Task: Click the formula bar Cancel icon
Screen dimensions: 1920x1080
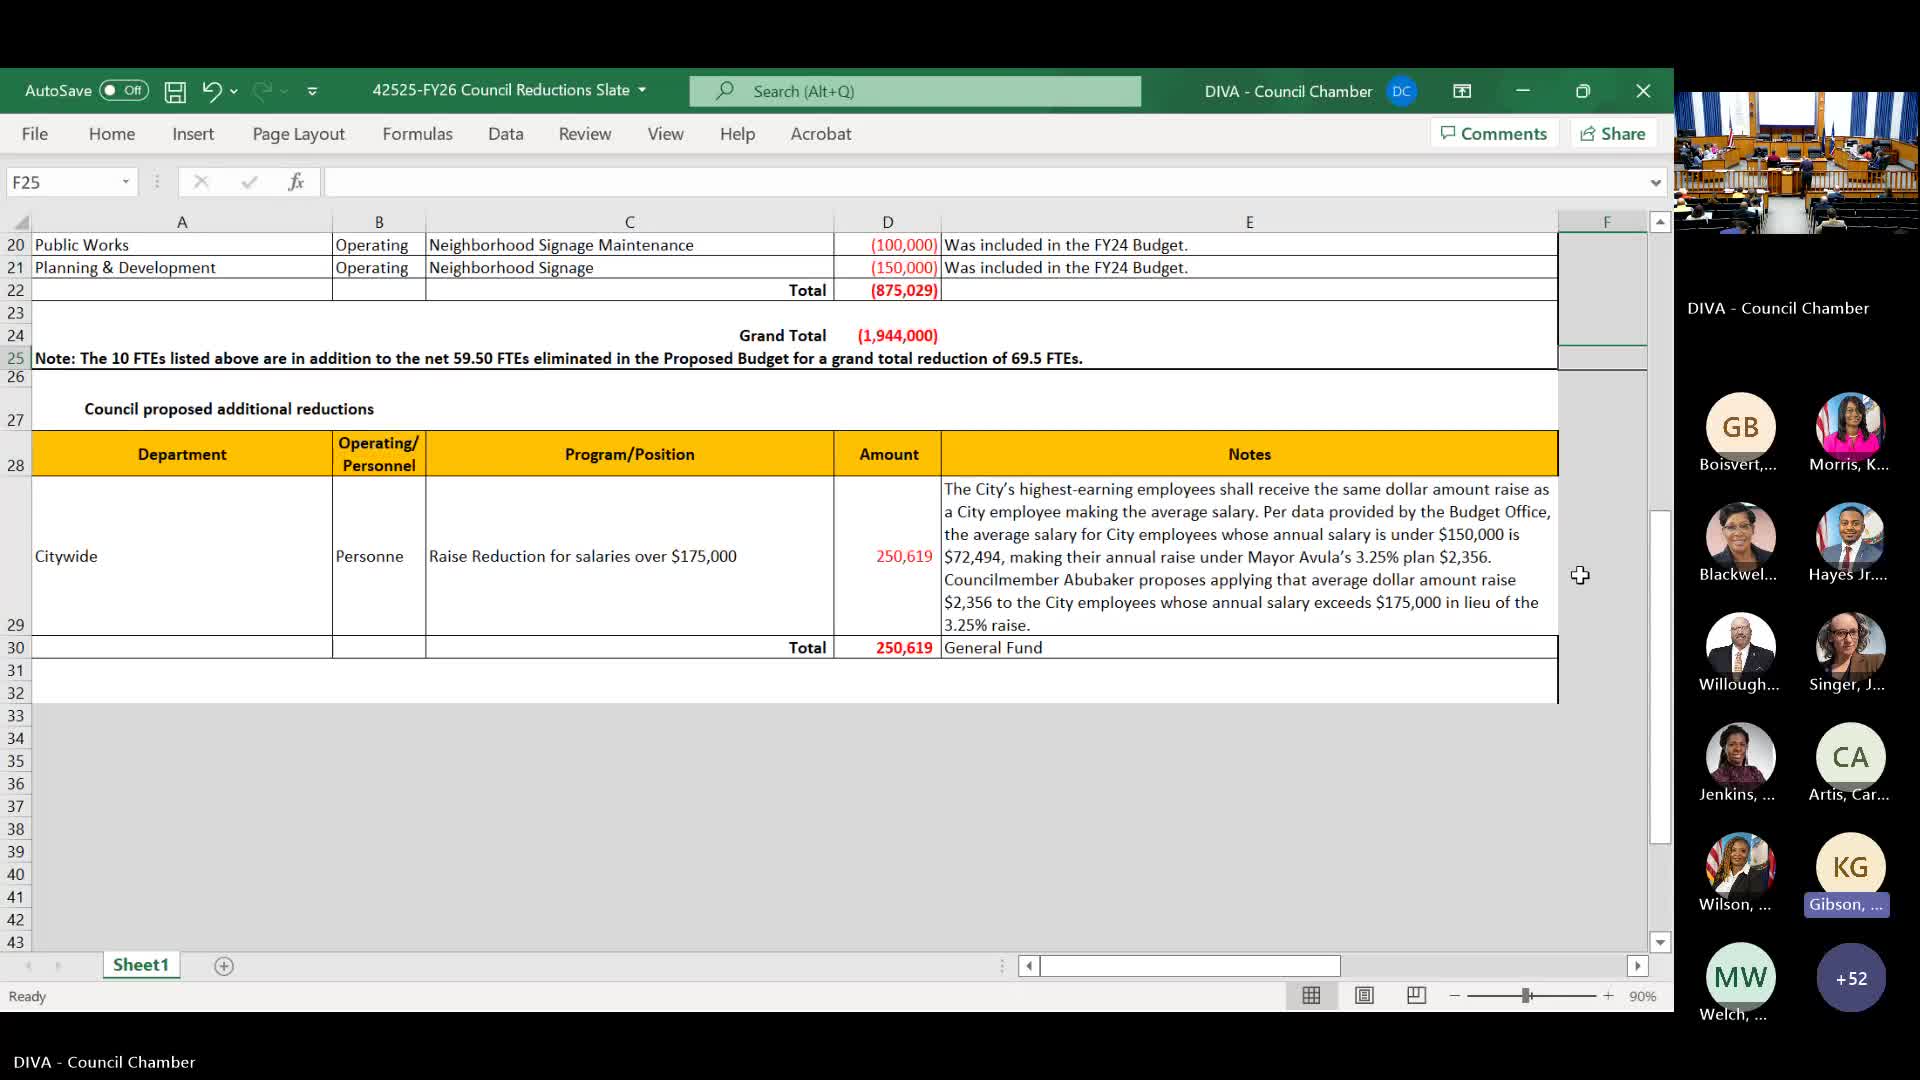Action: 201,182
